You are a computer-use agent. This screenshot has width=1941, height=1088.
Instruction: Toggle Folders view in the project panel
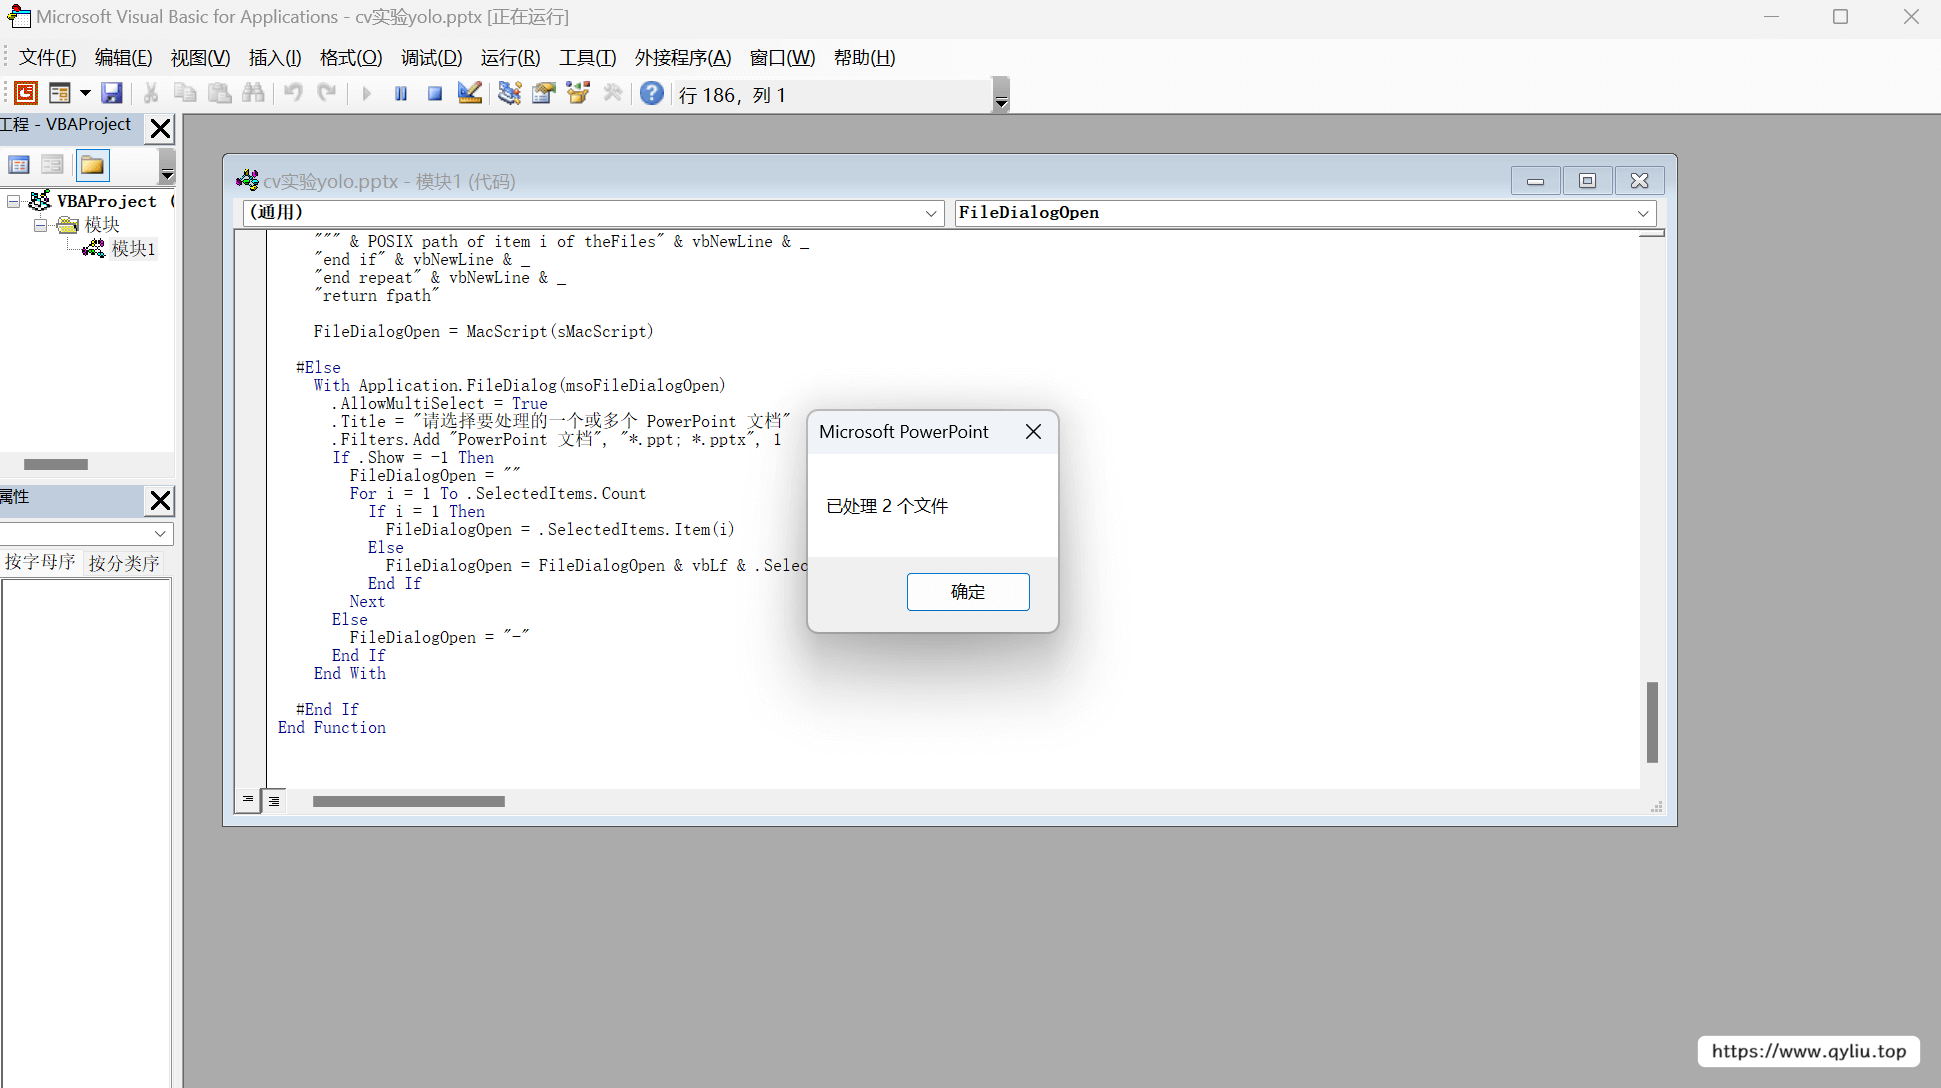[x=93, y=165]
